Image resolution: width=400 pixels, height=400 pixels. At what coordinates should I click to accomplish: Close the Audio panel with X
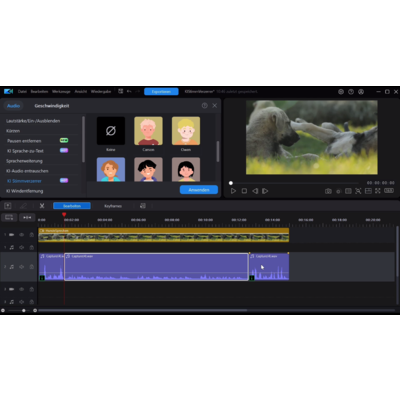point(215,105)
